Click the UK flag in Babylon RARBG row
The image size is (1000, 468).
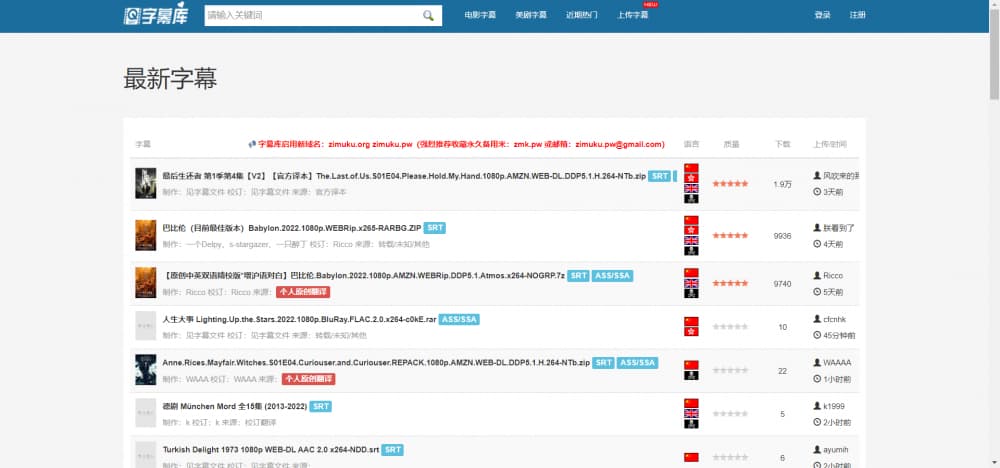691,240
